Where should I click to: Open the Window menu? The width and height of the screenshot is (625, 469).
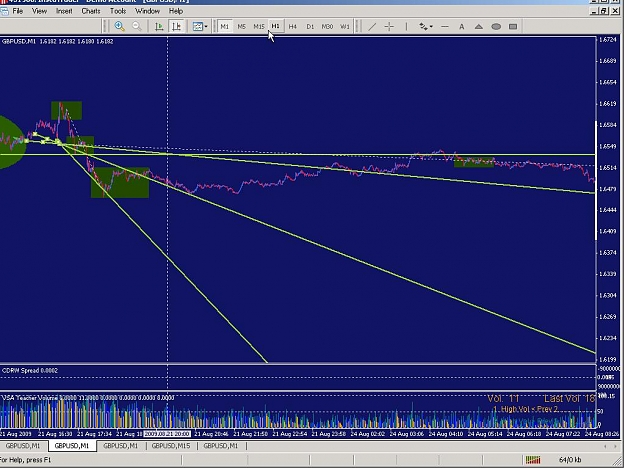click(x=147, y=11)
